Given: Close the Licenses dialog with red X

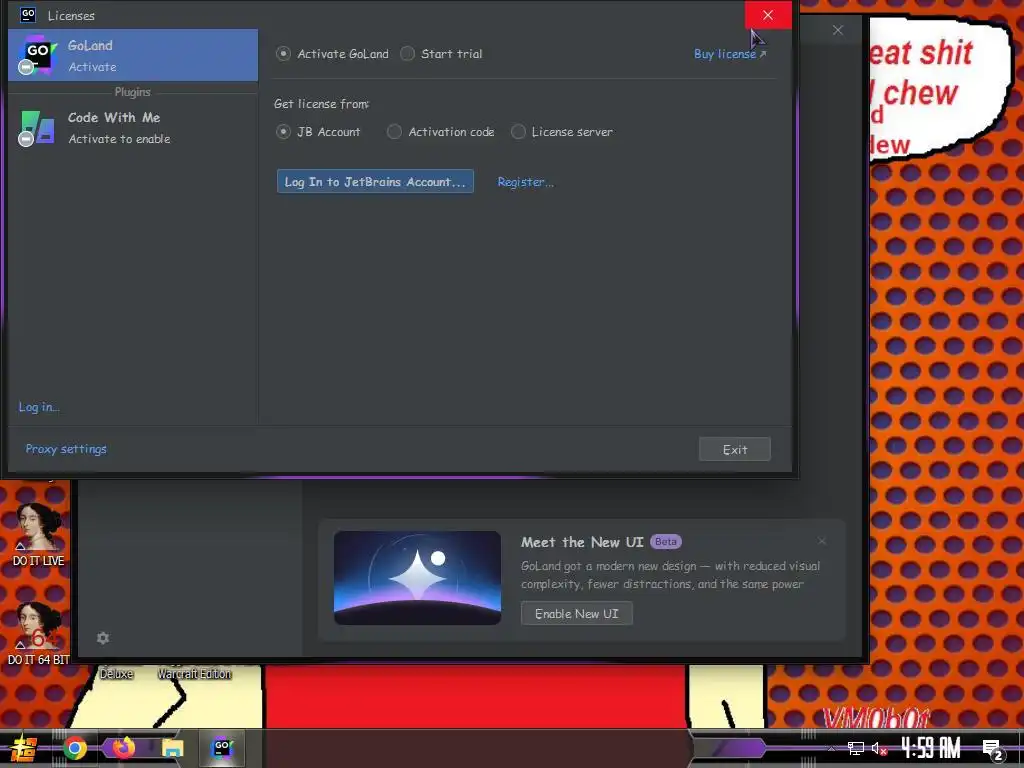Looking at the screenshot, I should click(x=768, y=15).
